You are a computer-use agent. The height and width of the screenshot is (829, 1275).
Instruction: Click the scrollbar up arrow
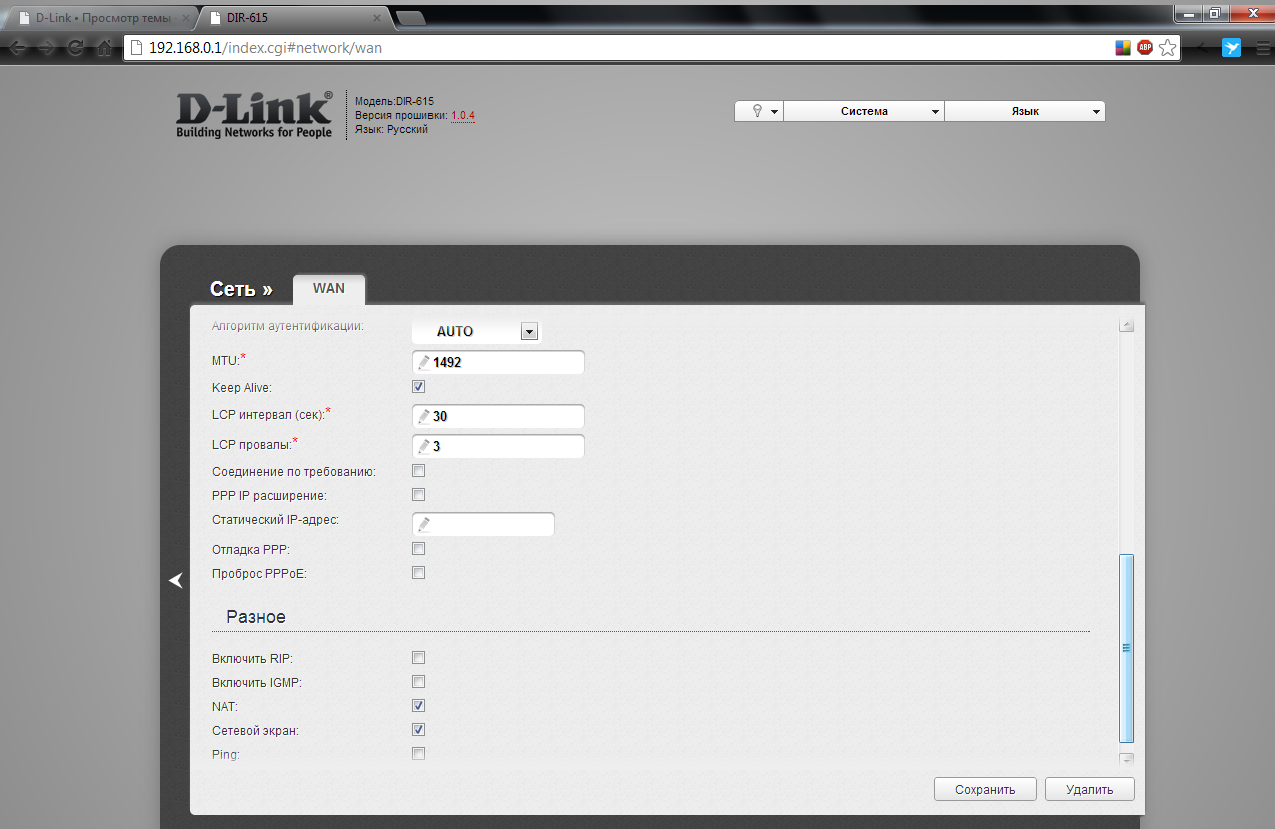[1126, 326]
